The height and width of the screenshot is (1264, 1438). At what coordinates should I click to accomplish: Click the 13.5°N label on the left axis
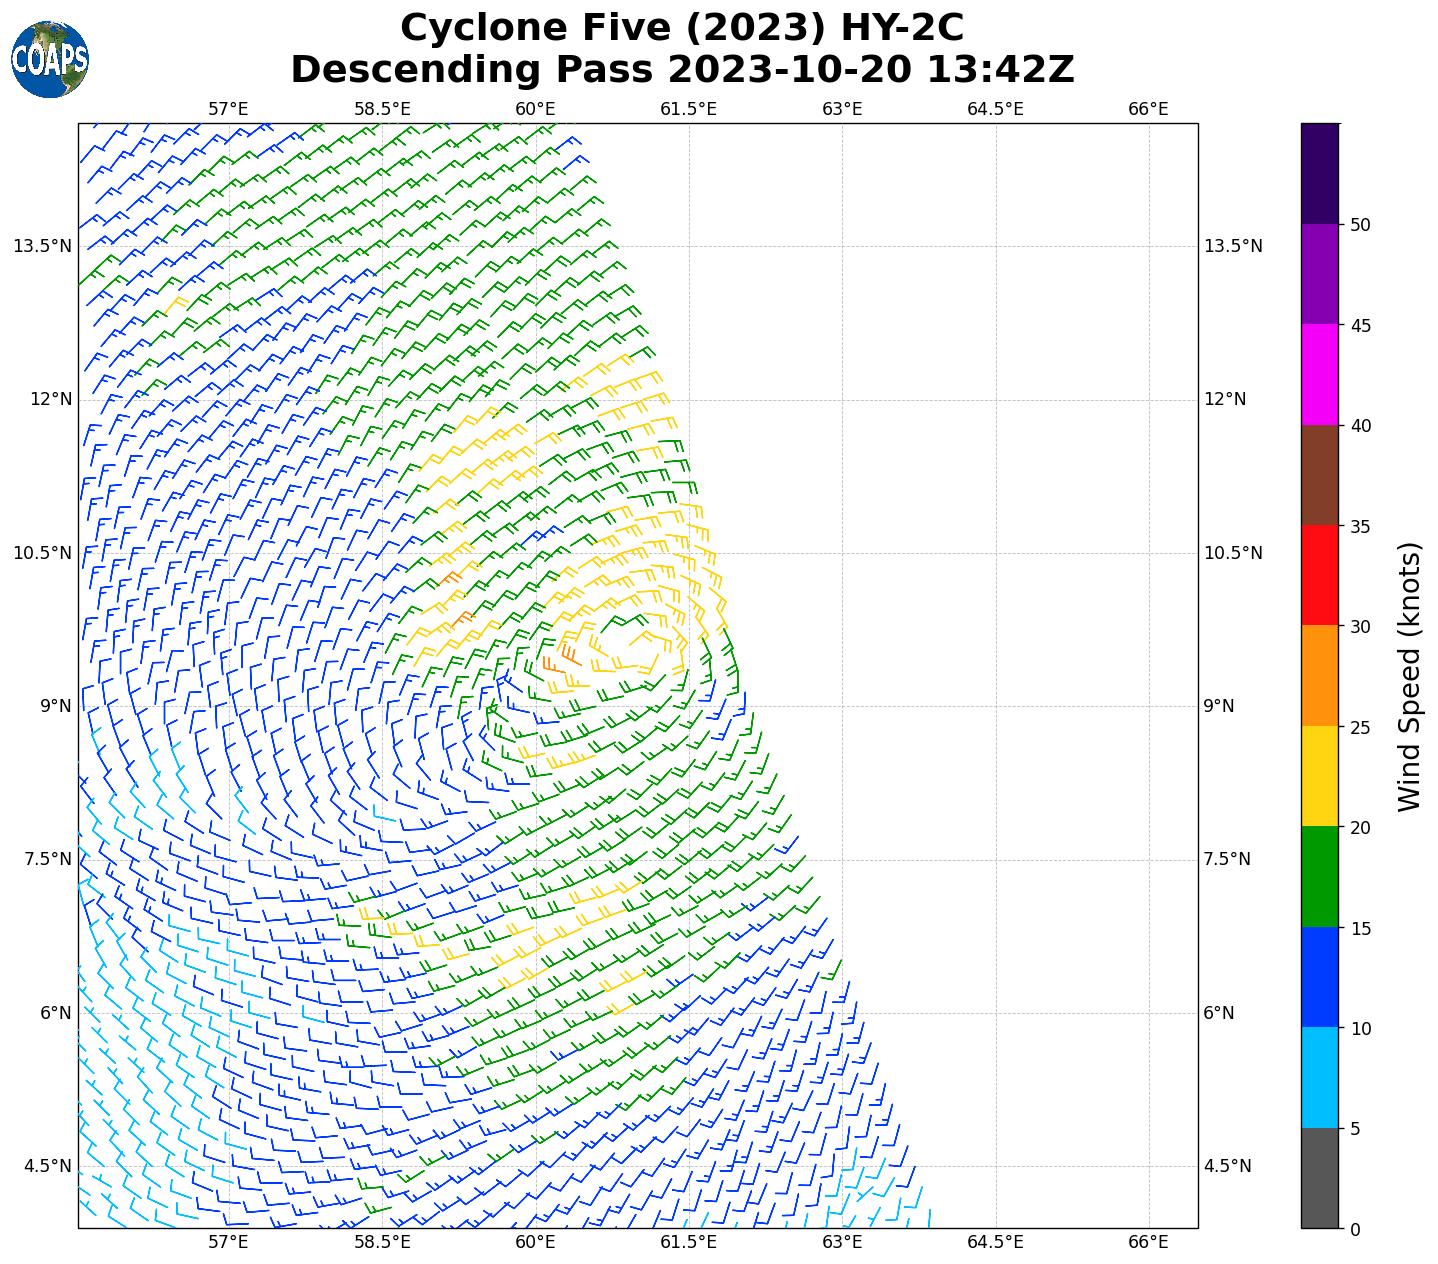coord(42,246)
